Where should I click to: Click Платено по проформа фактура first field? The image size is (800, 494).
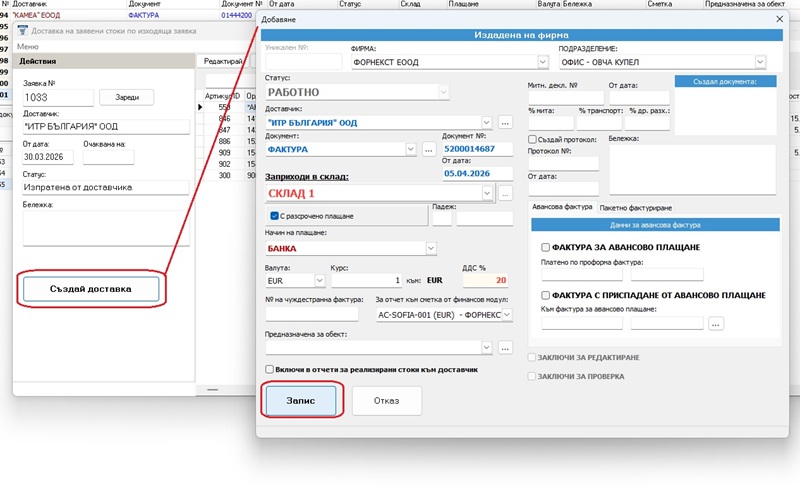coord(582,275)
